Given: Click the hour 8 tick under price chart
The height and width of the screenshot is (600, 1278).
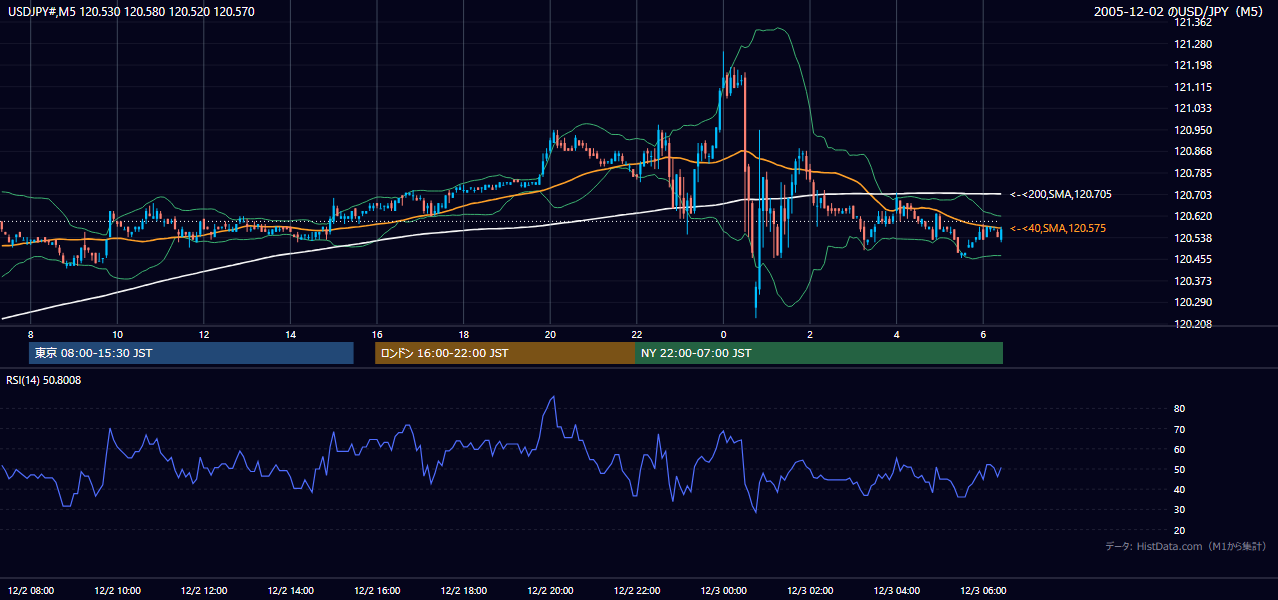Looking at the screenshot, I should (x=31, y=335).
